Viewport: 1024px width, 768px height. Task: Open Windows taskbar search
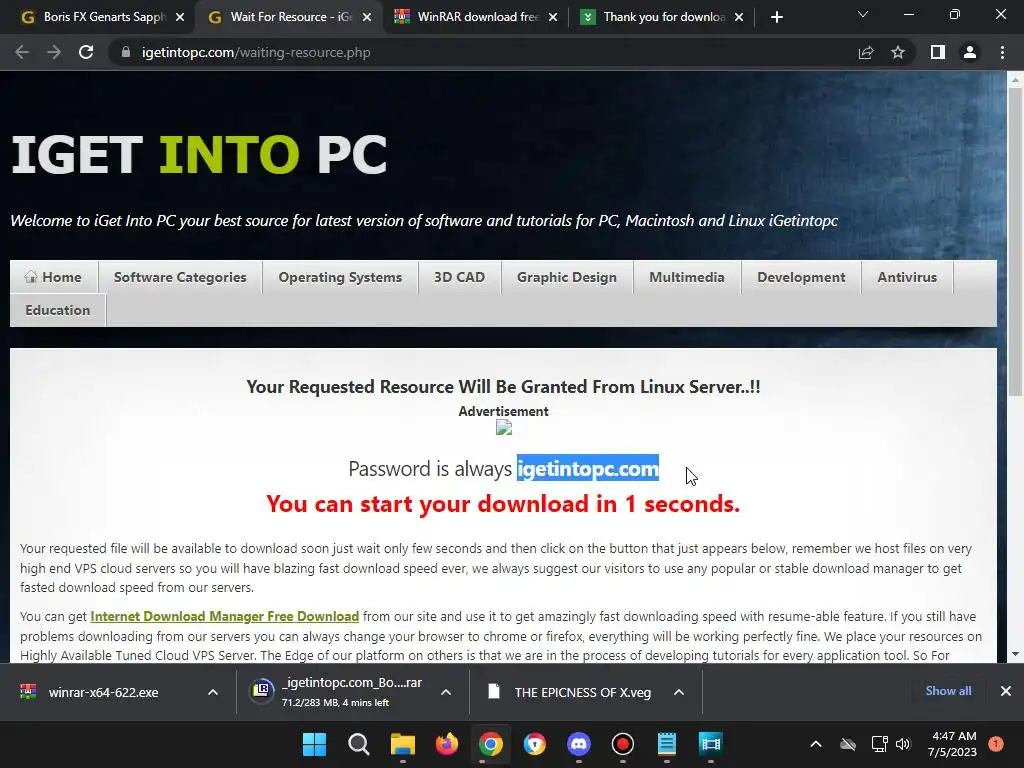pyautogui.click(x=359, y=744)
